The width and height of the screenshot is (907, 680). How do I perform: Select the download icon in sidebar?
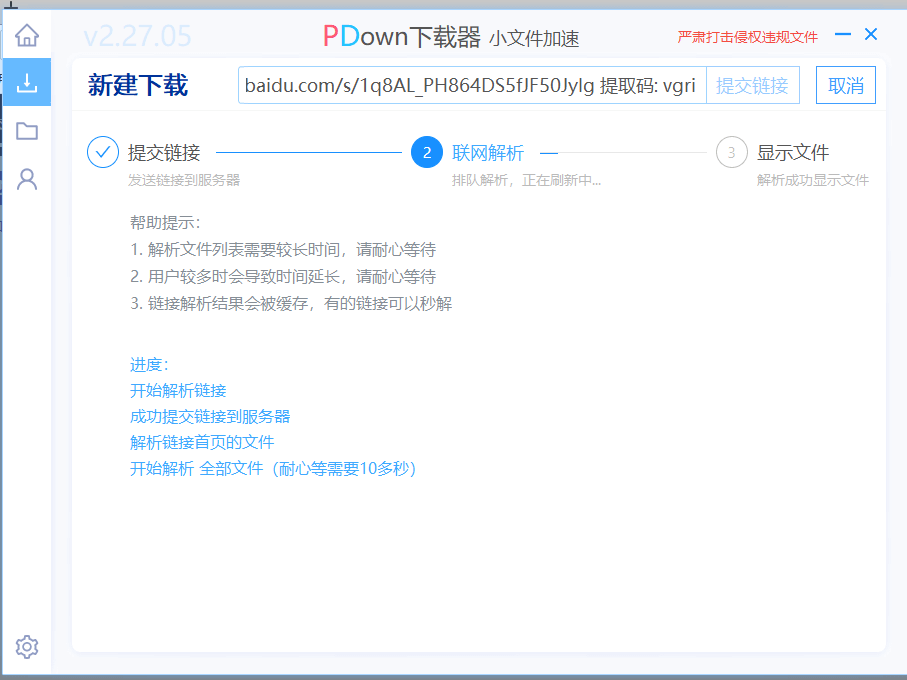pyautogui.click(x=27, y=82)
